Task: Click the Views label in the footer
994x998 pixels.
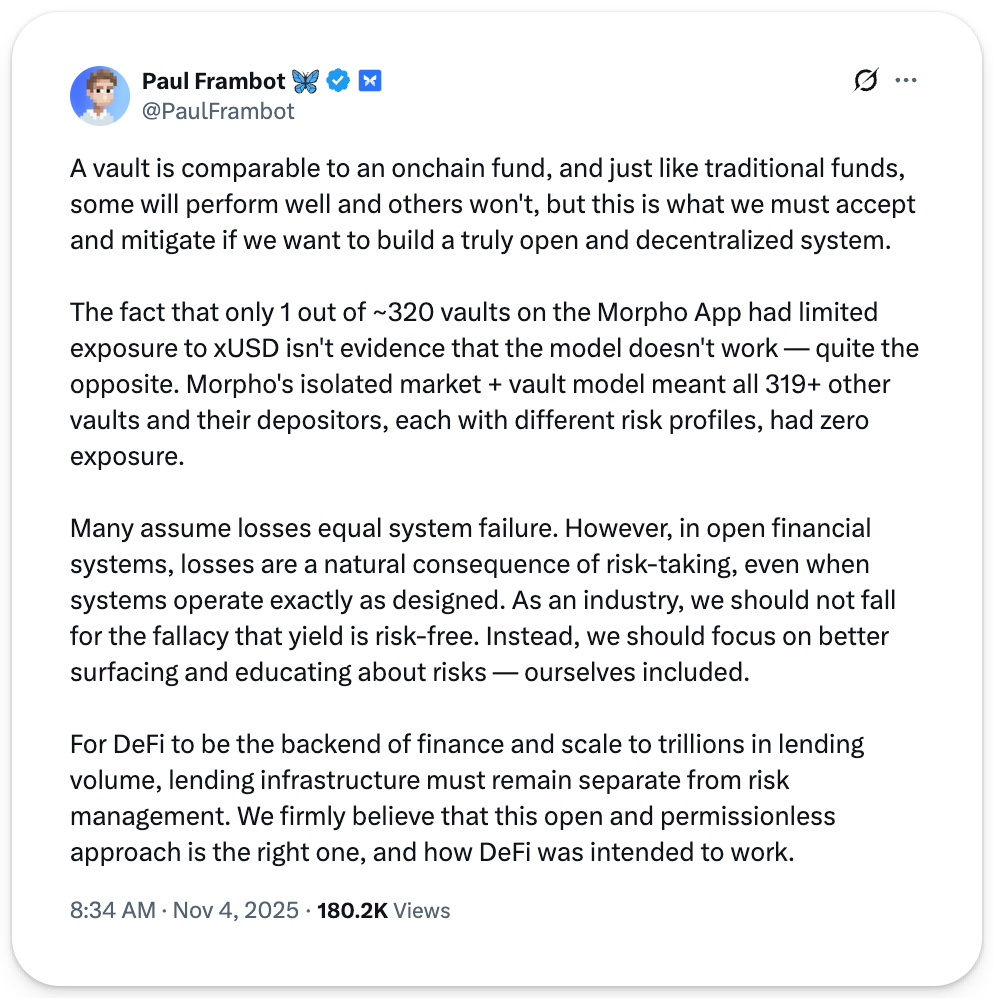Action: pyautogui.click(x=421, y=911)
